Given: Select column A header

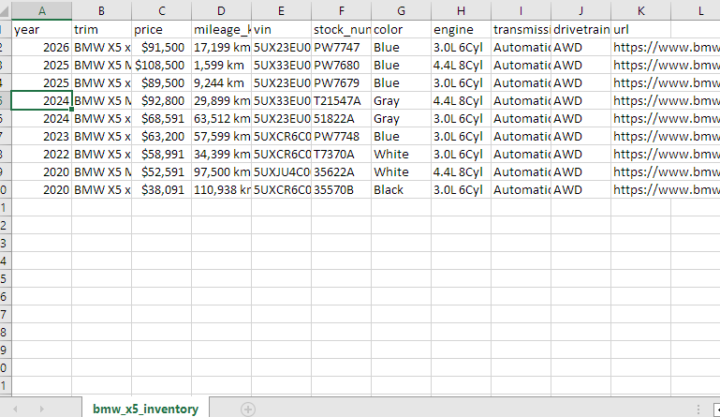Looking at the screenshot, I should pyautogui.click(x=42, y=11).
